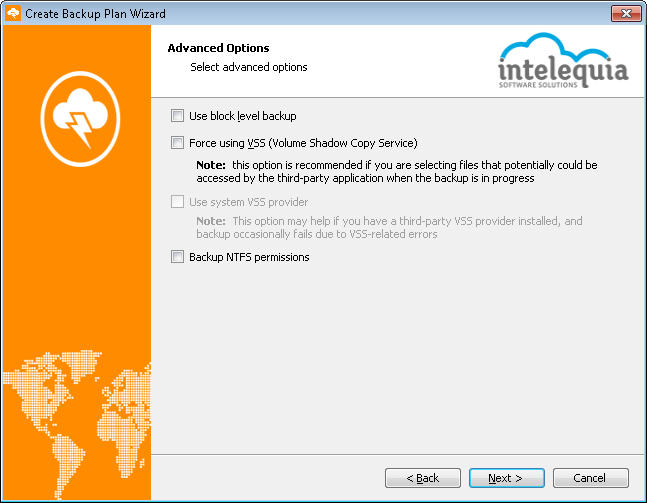Click the VSS recommendation note text
This screenshot has width=647, height=503.
point(397,171)
